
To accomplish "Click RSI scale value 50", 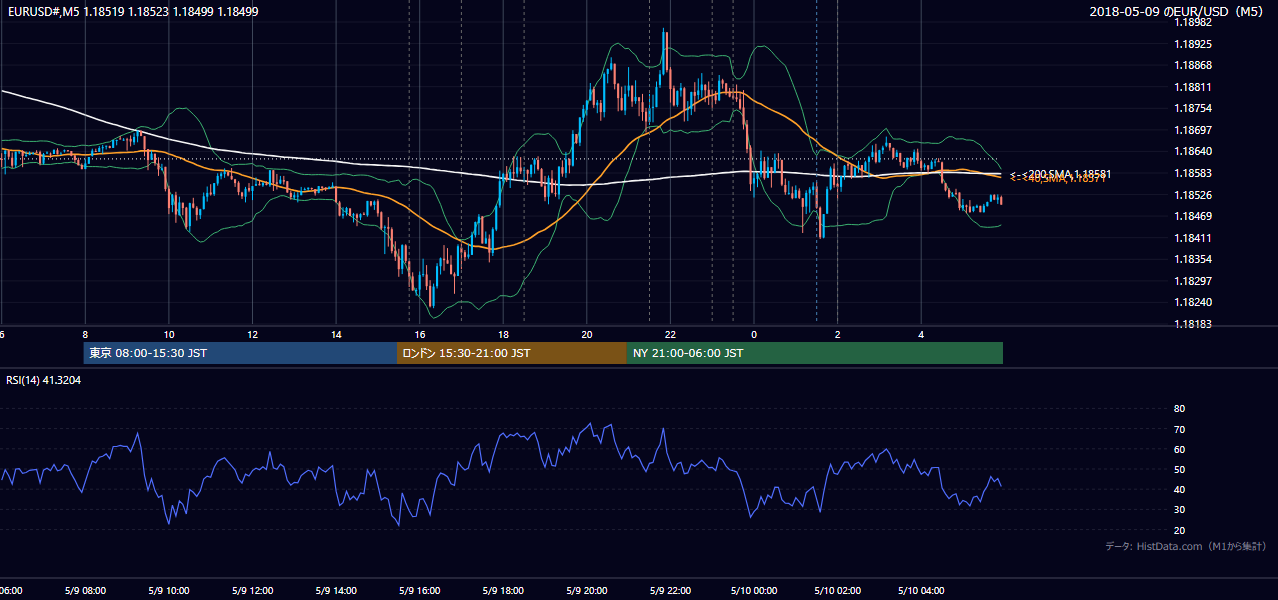I will point(1179,470).
